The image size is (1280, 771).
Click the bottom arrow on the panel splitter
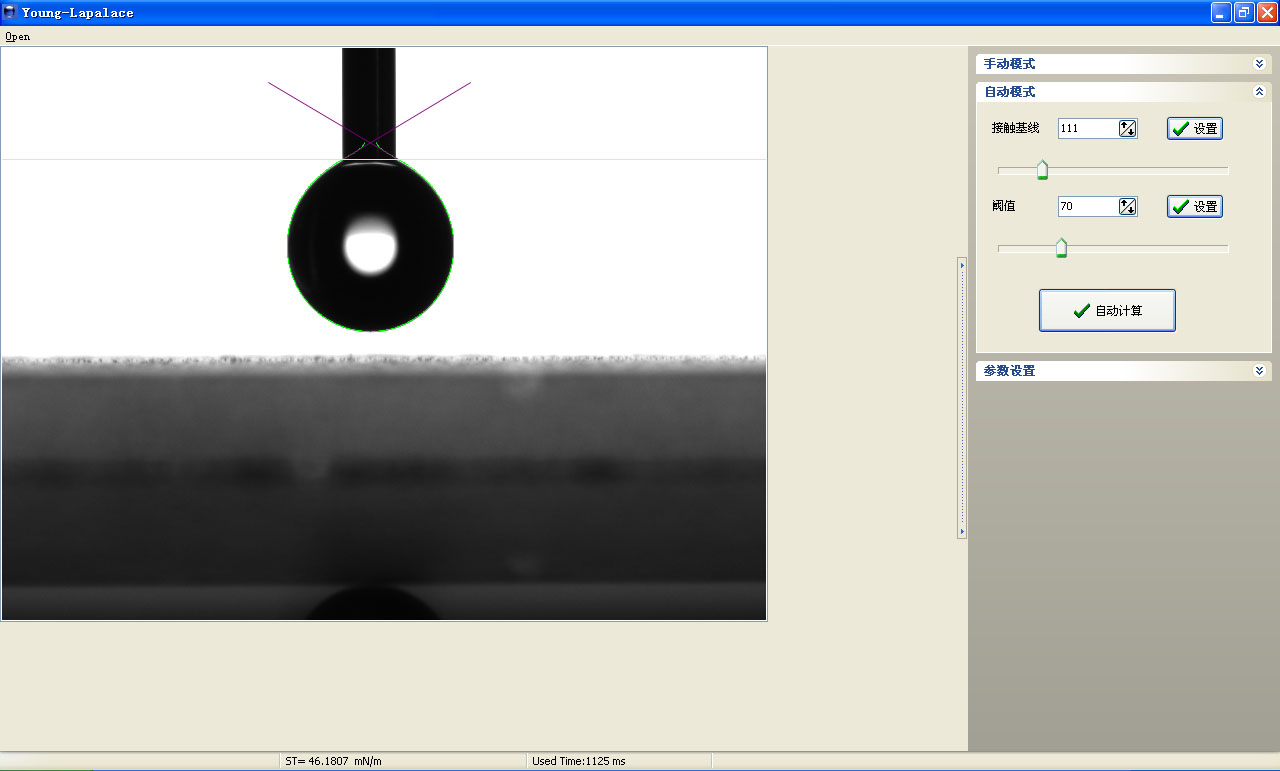pos(962,532)
